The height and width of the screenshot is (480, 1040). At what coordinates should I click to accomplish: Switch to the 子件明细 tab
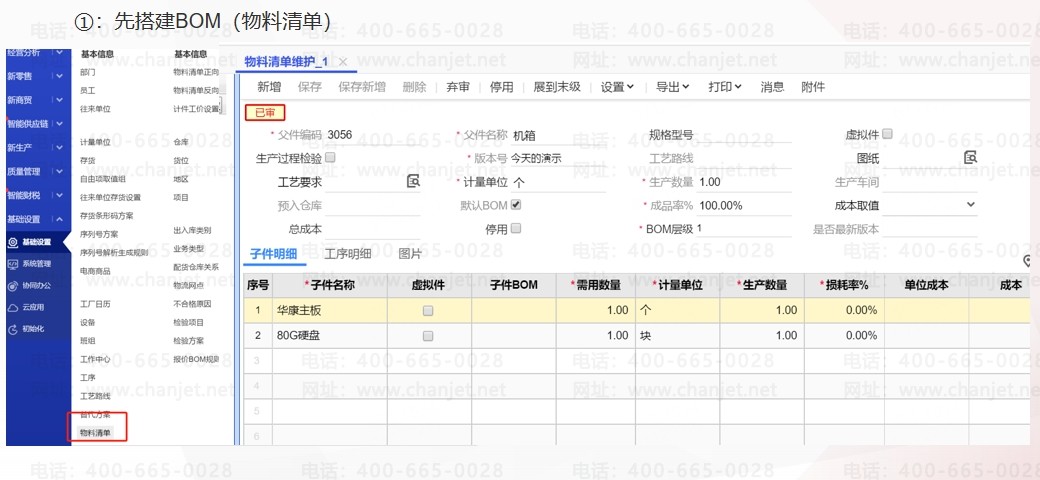[273, 254]
